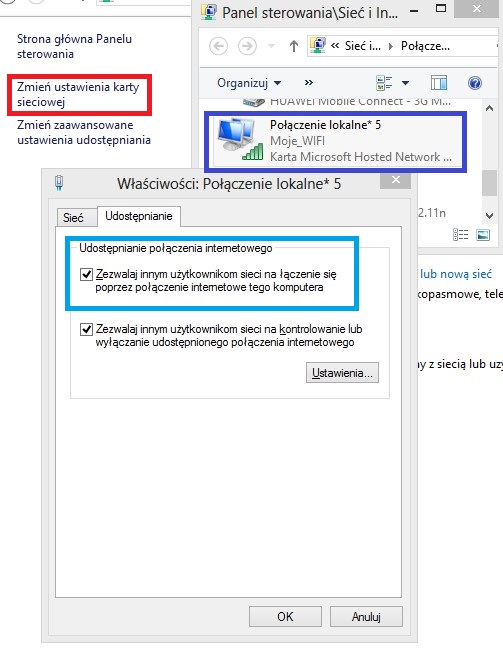503x648 pixels.
Task: Click the Back navigation arrow
Action: click(218, 46)
